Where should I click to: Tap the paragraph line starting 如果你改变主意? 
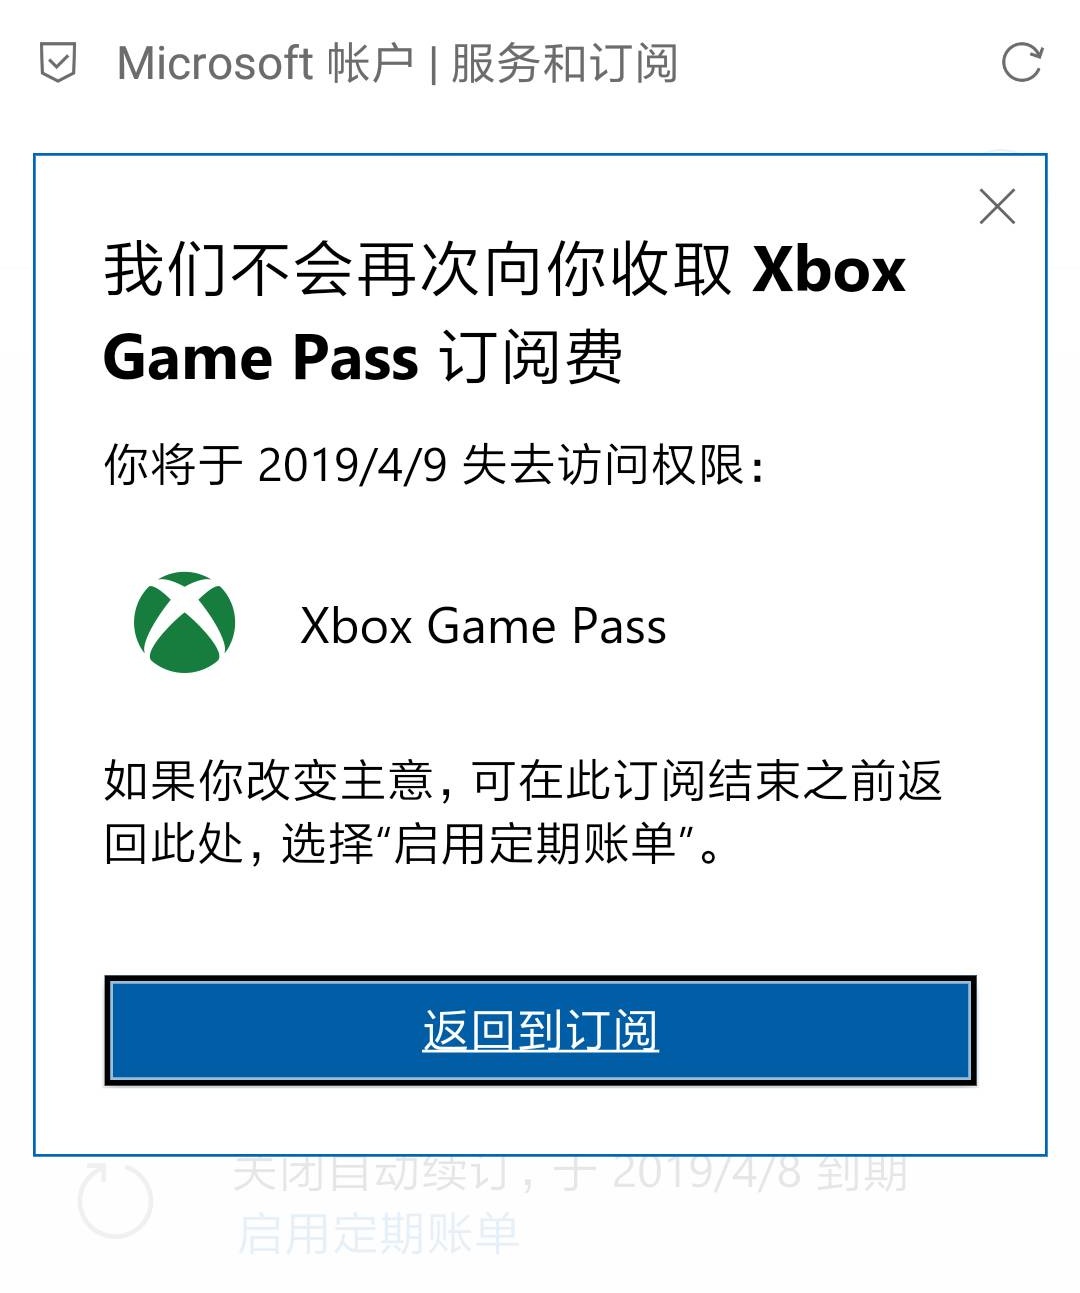click(523, 781)
